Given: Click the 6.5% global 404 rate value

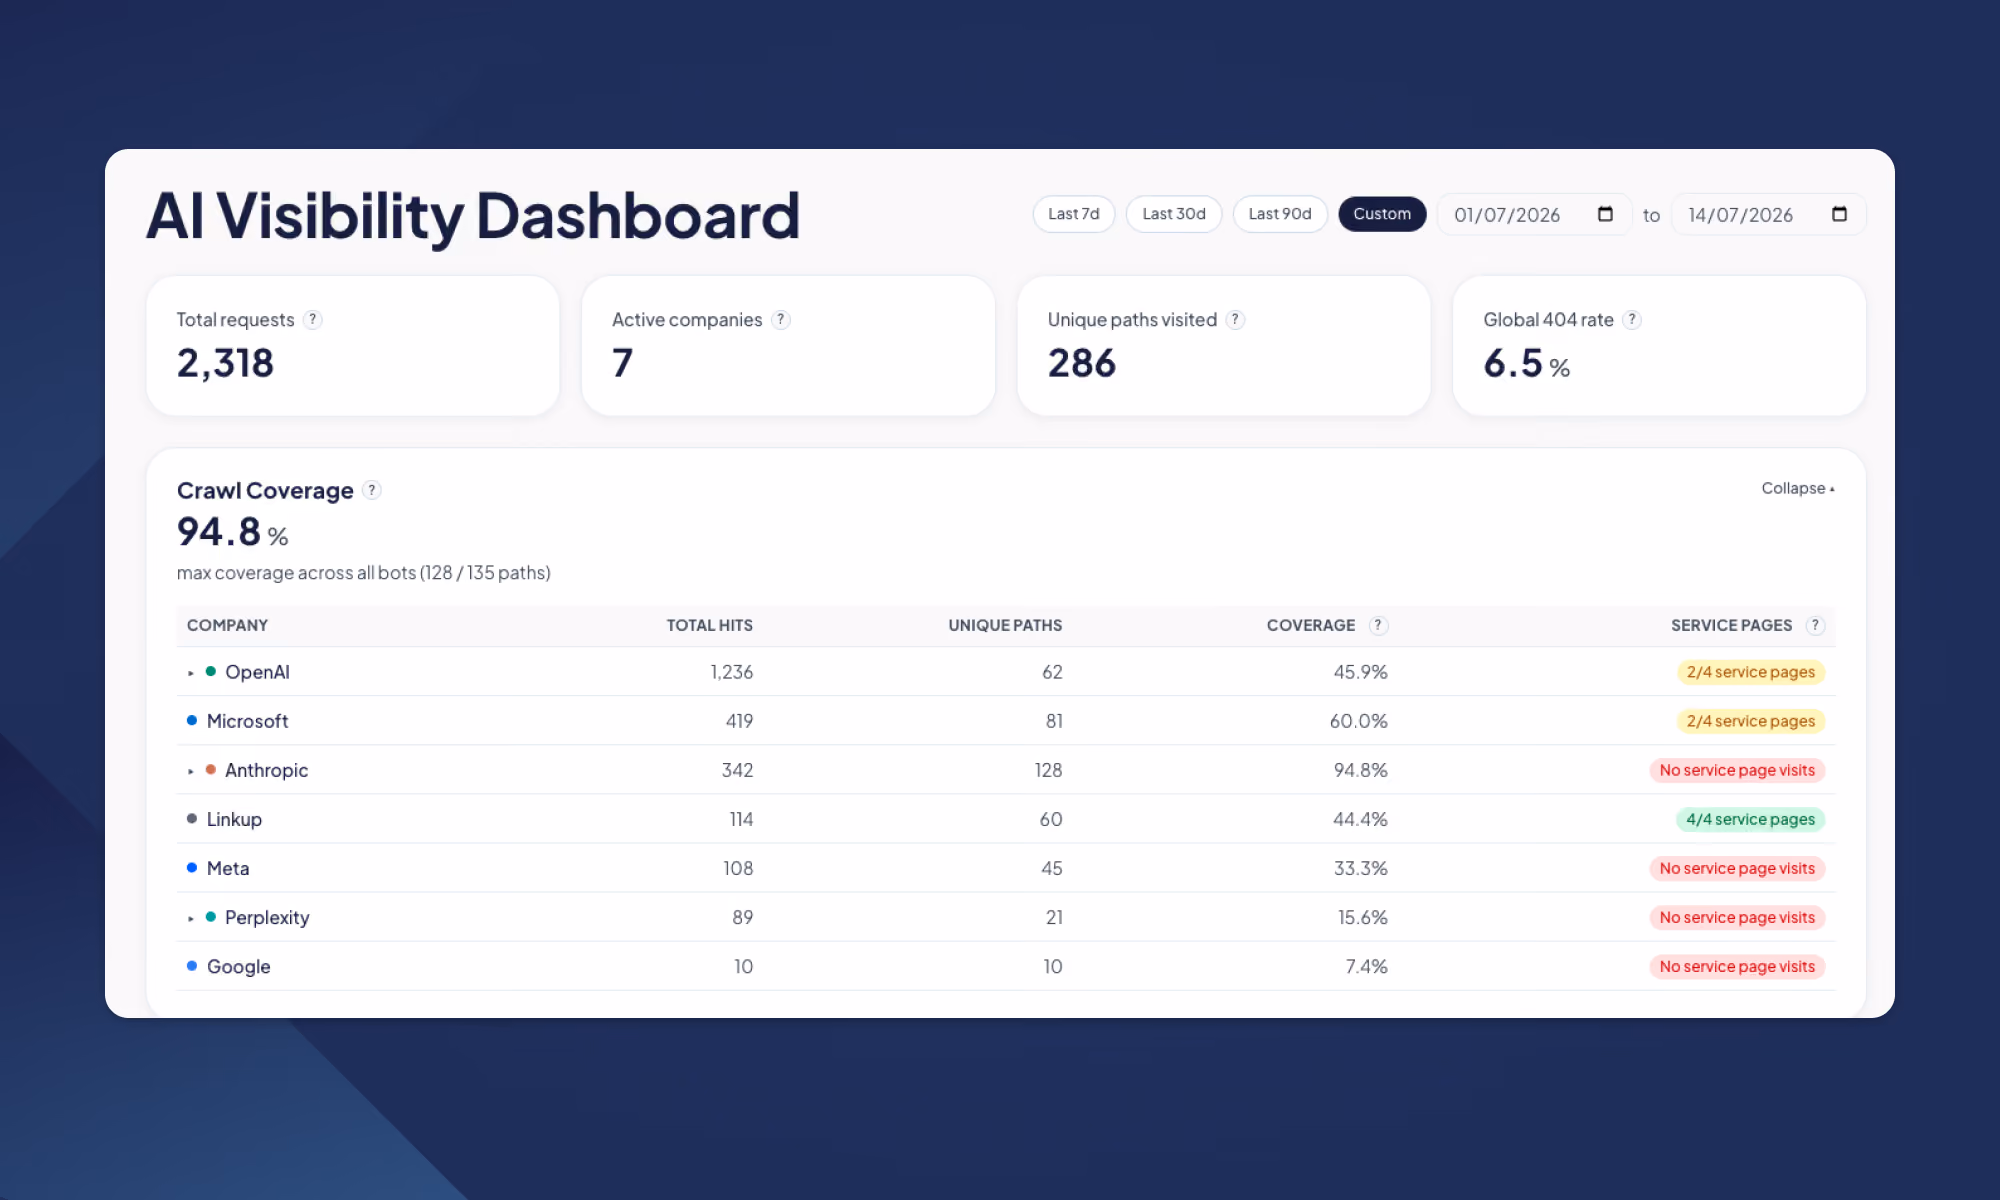Looking at the screenshot, I should click(x=1526, y=363).
